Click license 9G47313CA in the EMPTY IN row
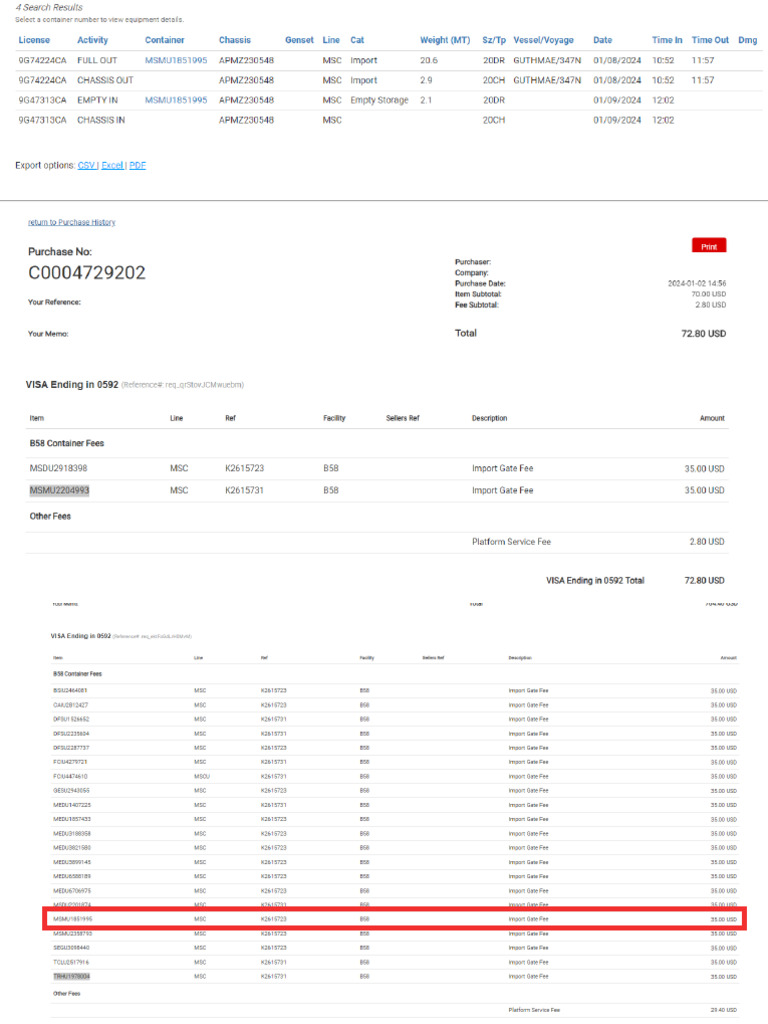 click(42, 100)
